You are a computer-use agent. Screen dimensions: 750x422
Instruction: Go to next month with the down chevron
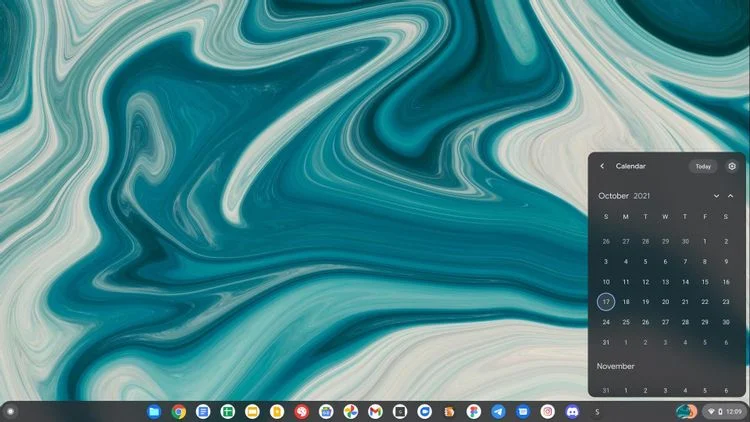tap(716, 196)
